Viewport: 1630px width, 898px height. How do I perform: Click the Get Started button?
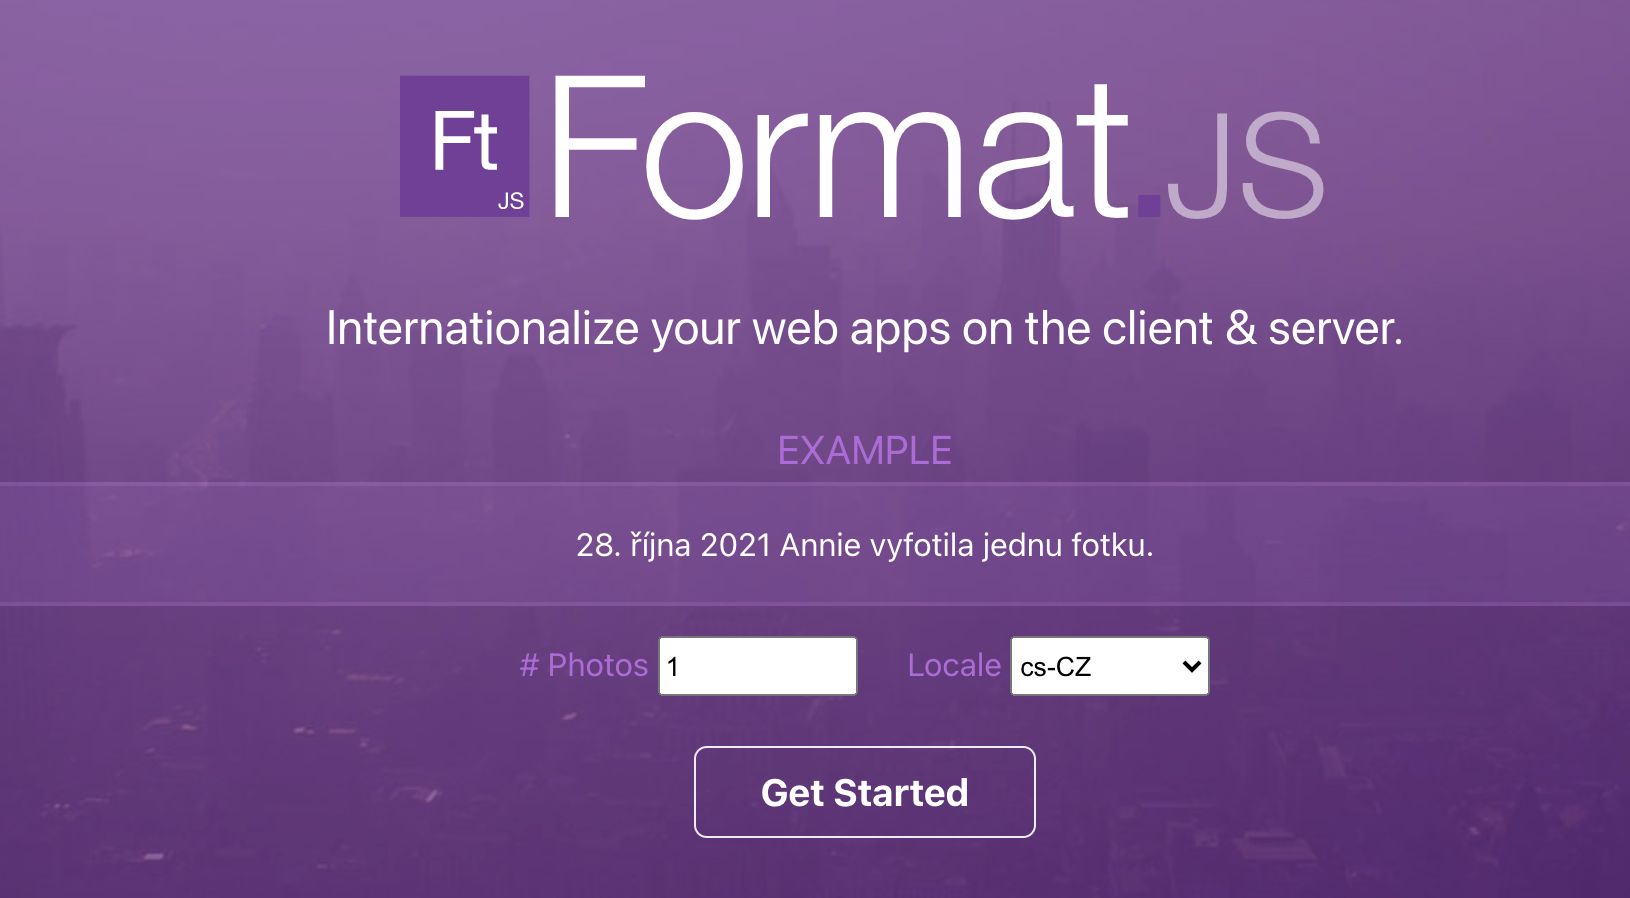click(x=864, y=792)
